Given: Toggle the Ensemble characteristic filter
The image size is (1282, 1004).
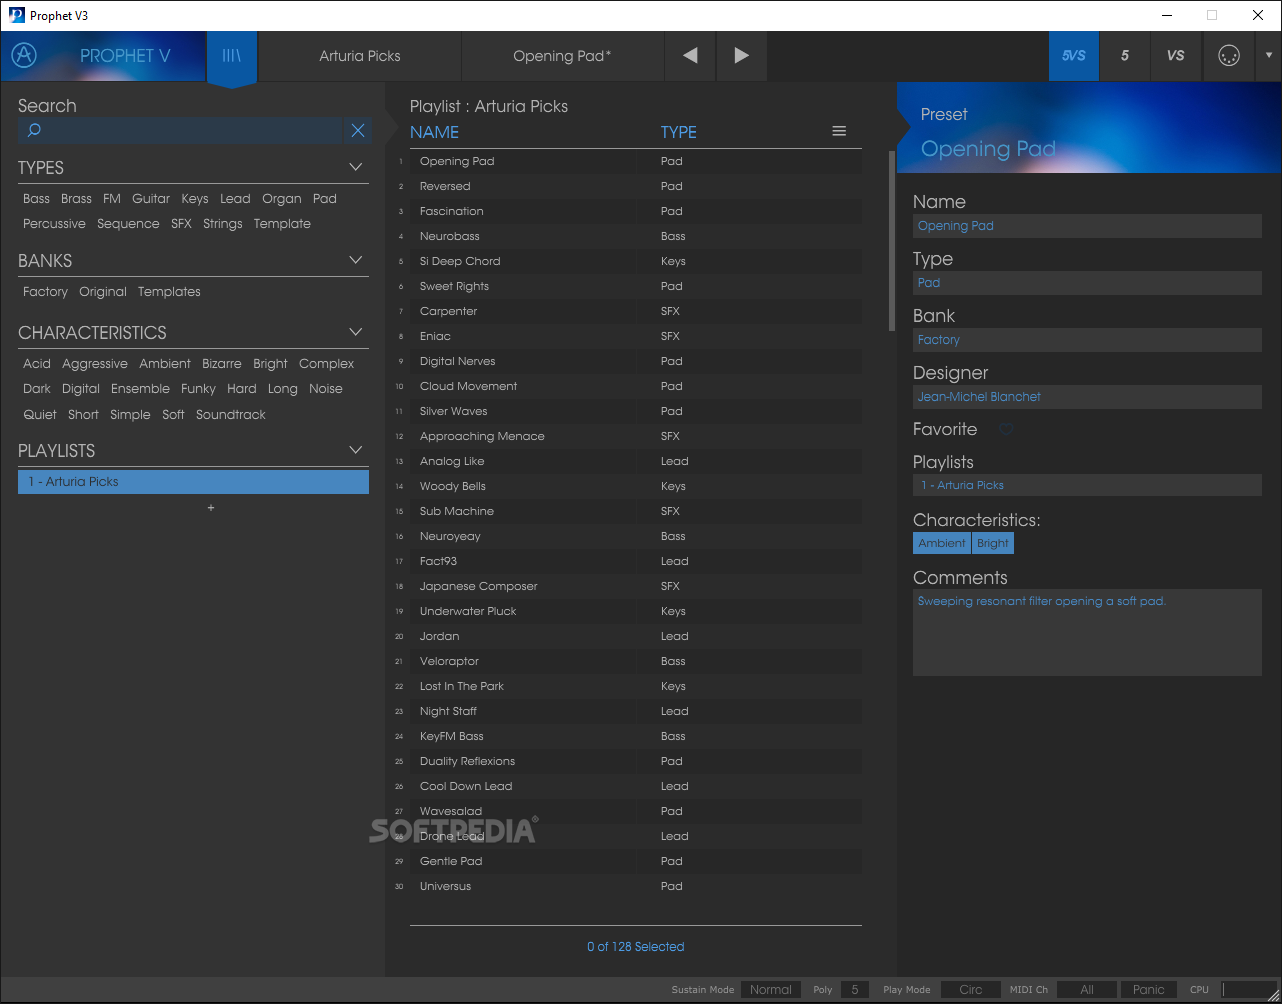Looking at the screenshot, I should click(140, 389).
